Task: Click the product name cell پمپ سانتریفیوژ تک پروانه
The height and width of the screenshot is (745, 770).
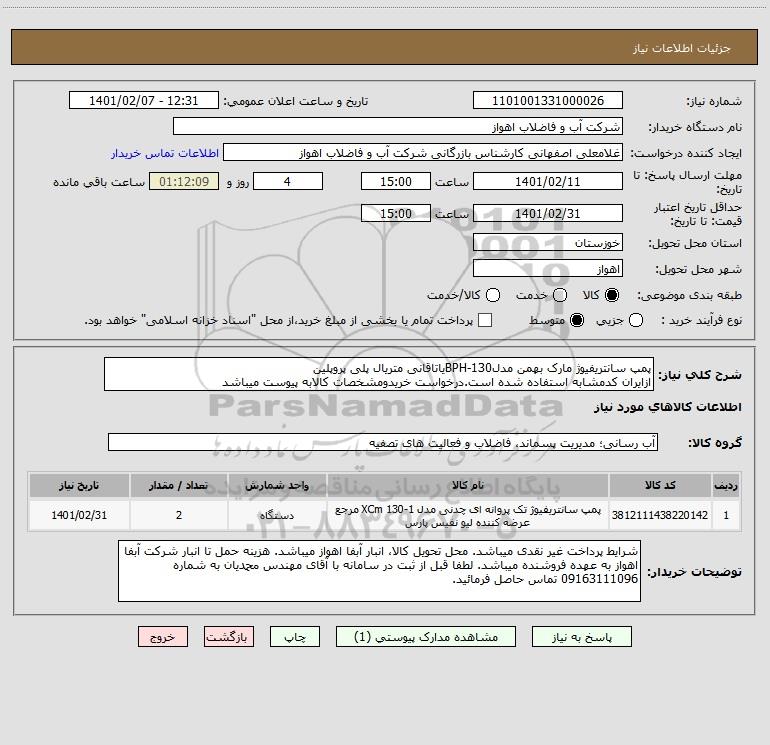Action: 468,515
